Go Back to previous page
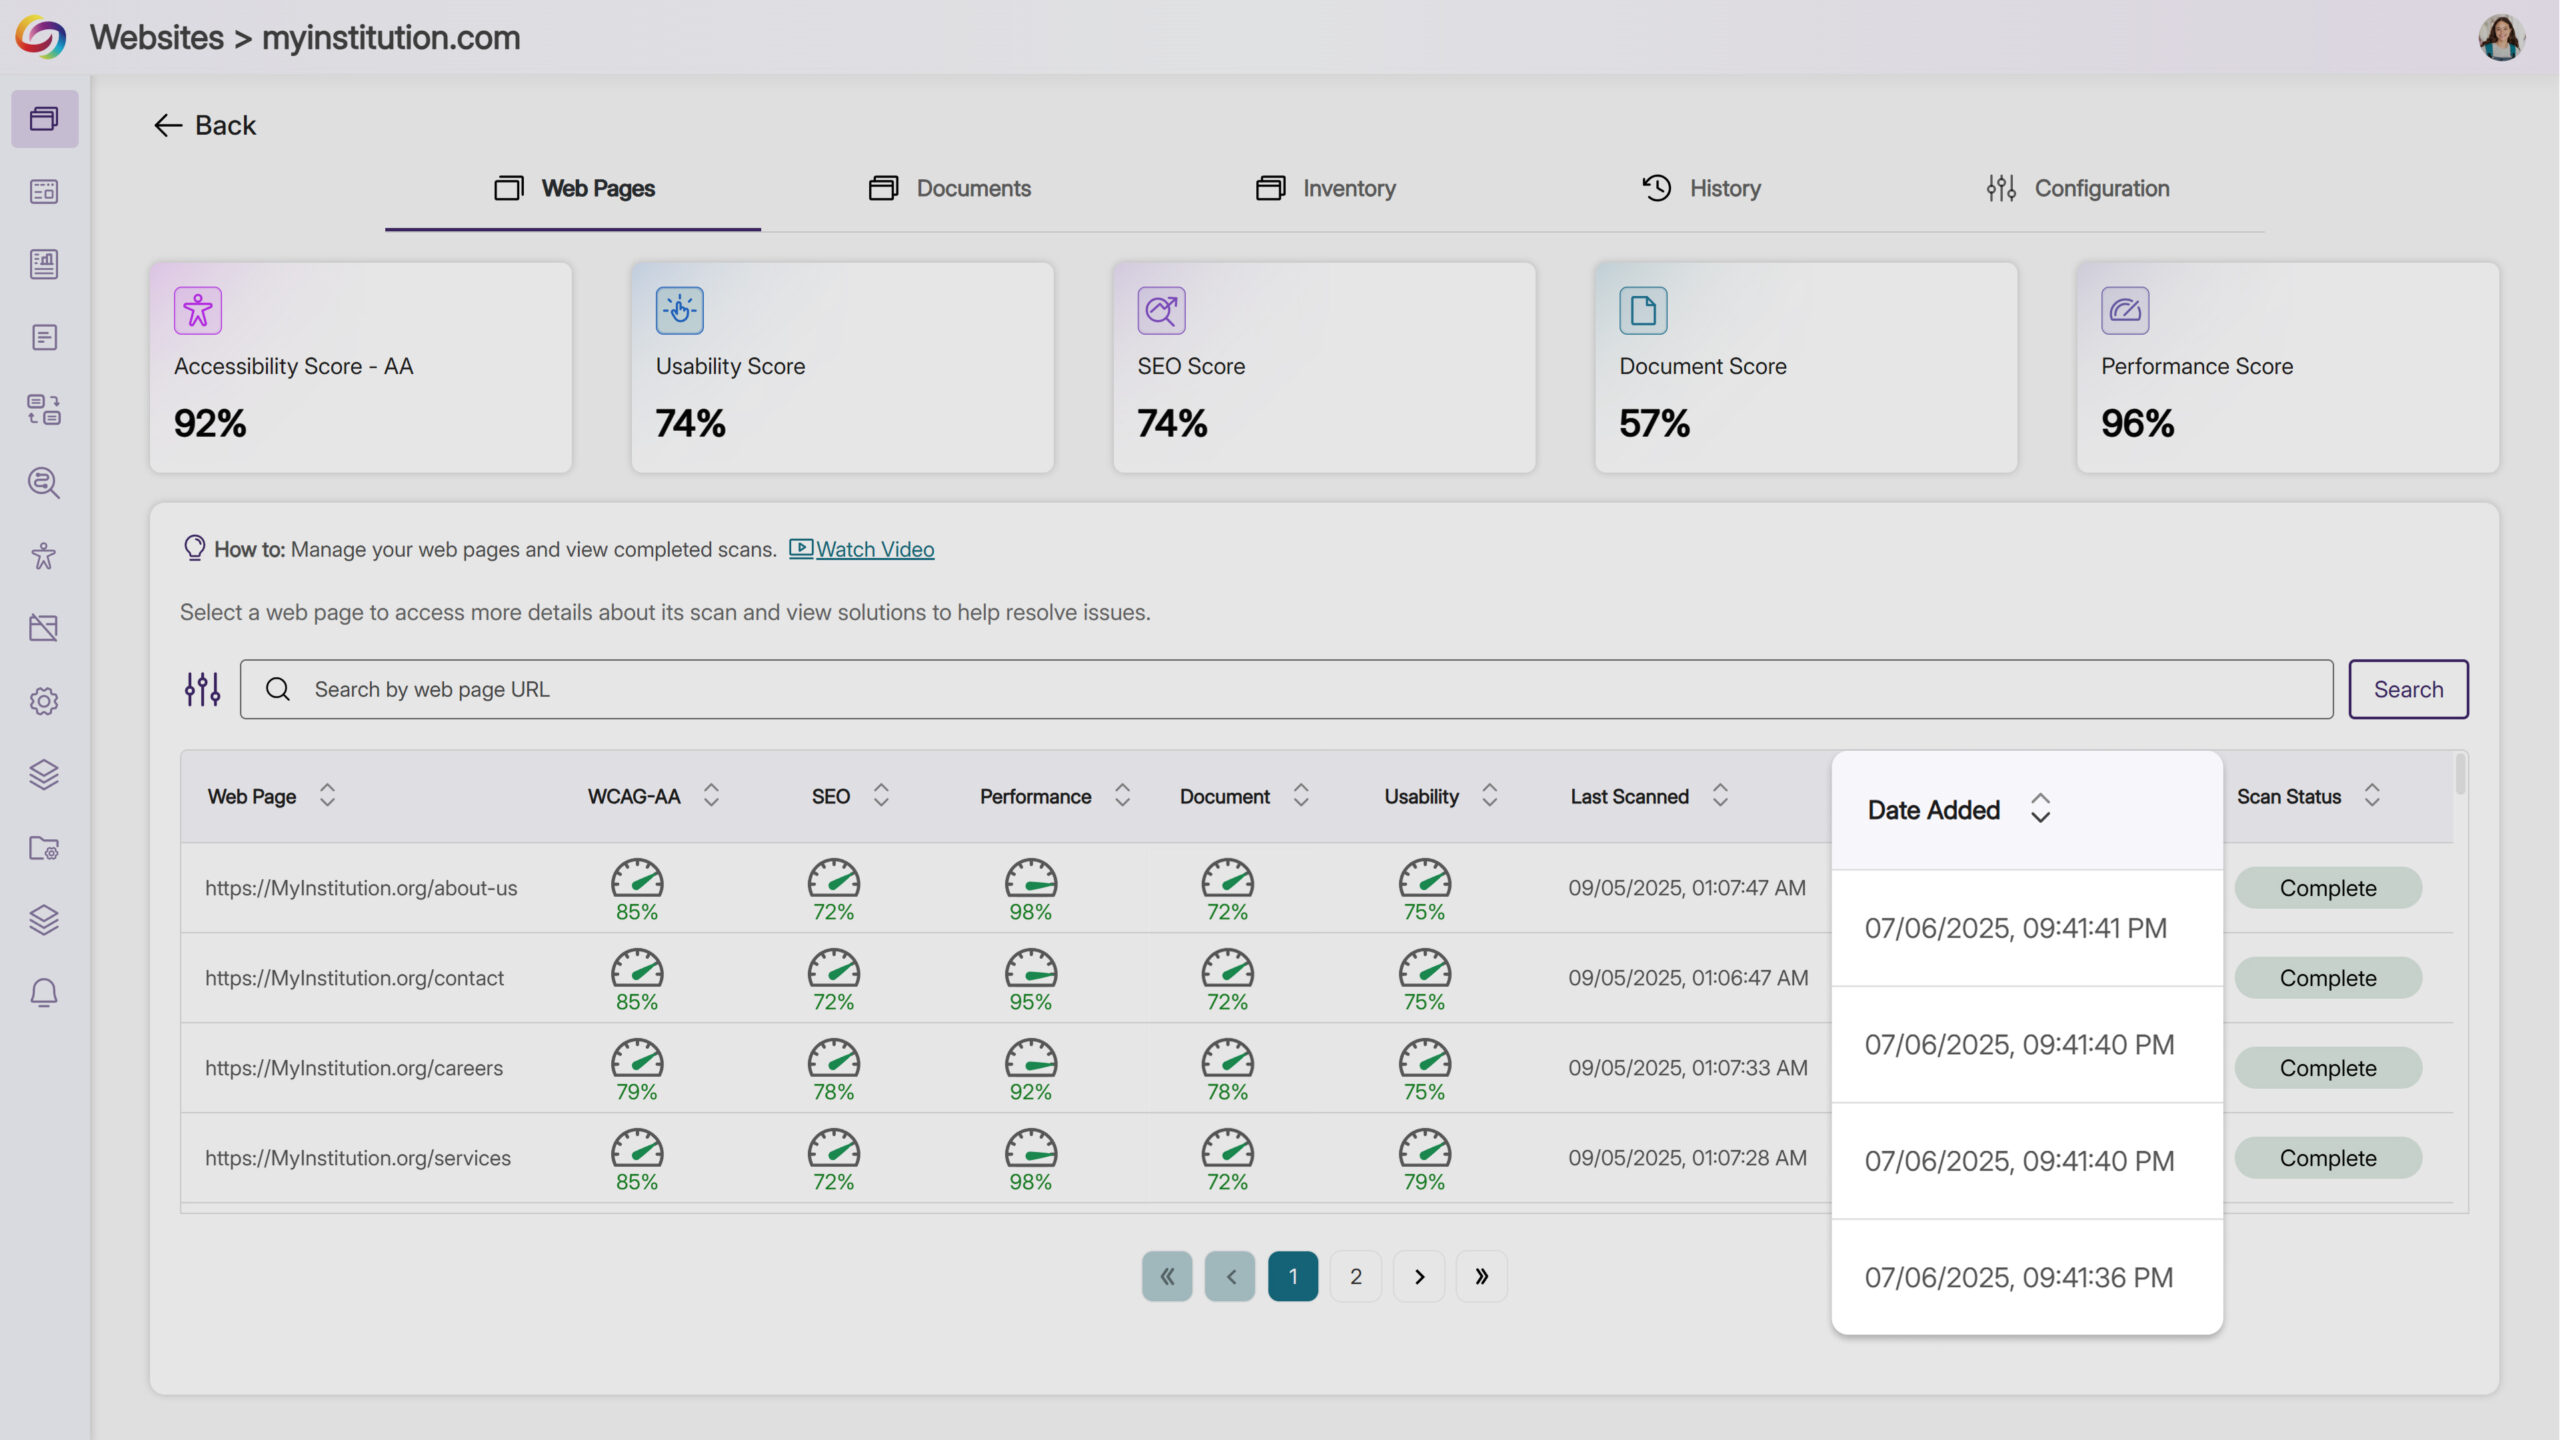2560x1440 pixels. coord(205,125)
